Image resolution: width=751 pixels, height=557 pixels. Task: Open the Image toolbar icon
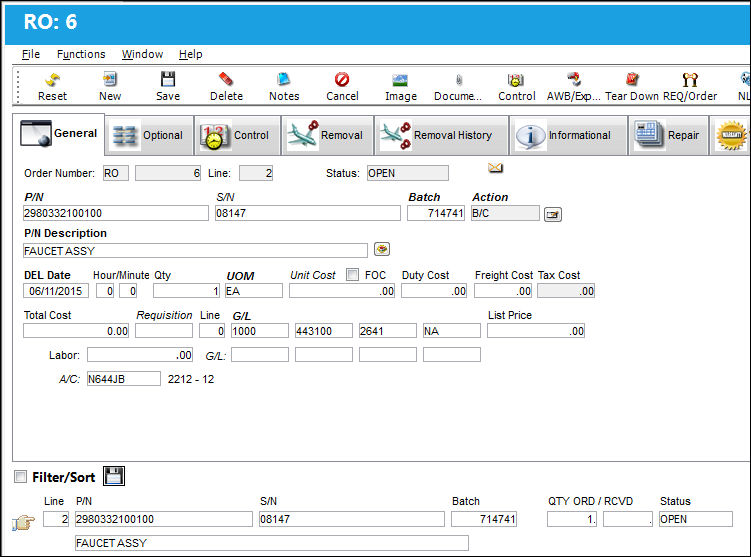(x=400, y=80)
